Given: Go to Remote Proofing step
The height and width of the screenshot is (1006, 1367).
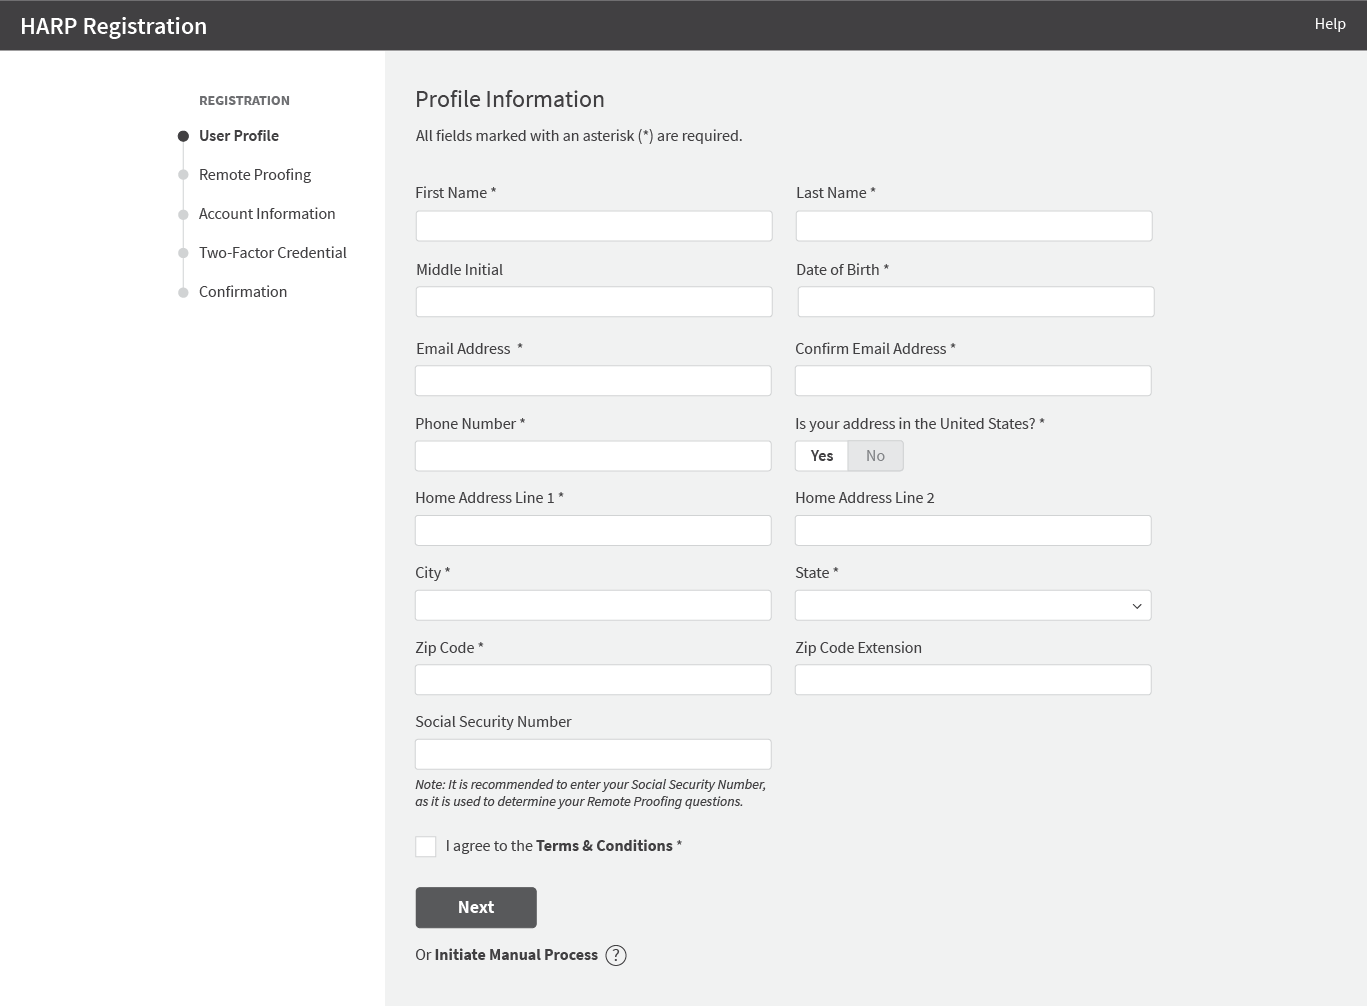Looking at the screenshot, I should [255, 175].
